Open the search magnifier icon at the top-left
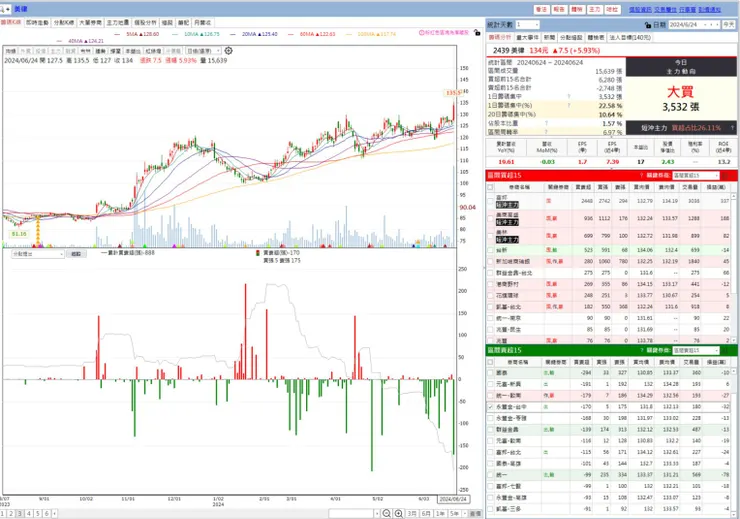 (x=2, y=9)
